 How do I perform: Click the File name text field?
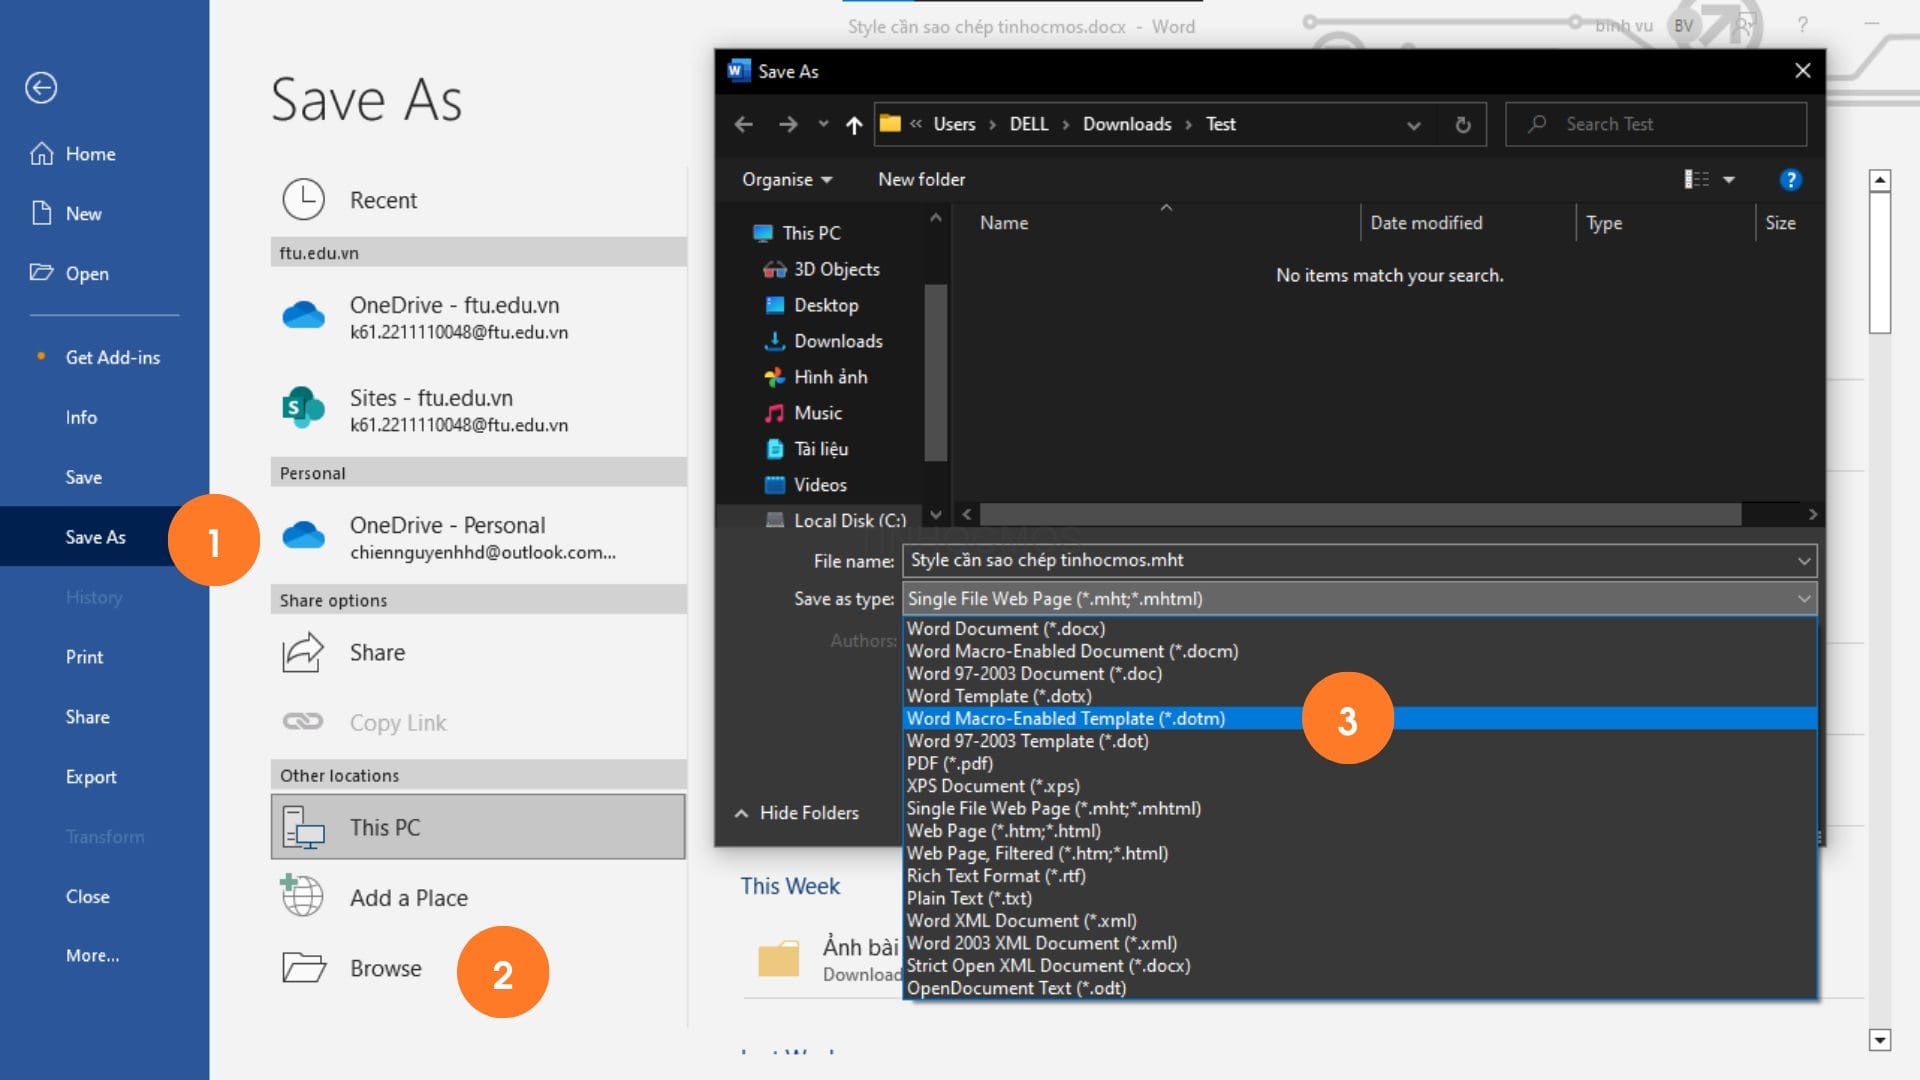coord(1350,561)
